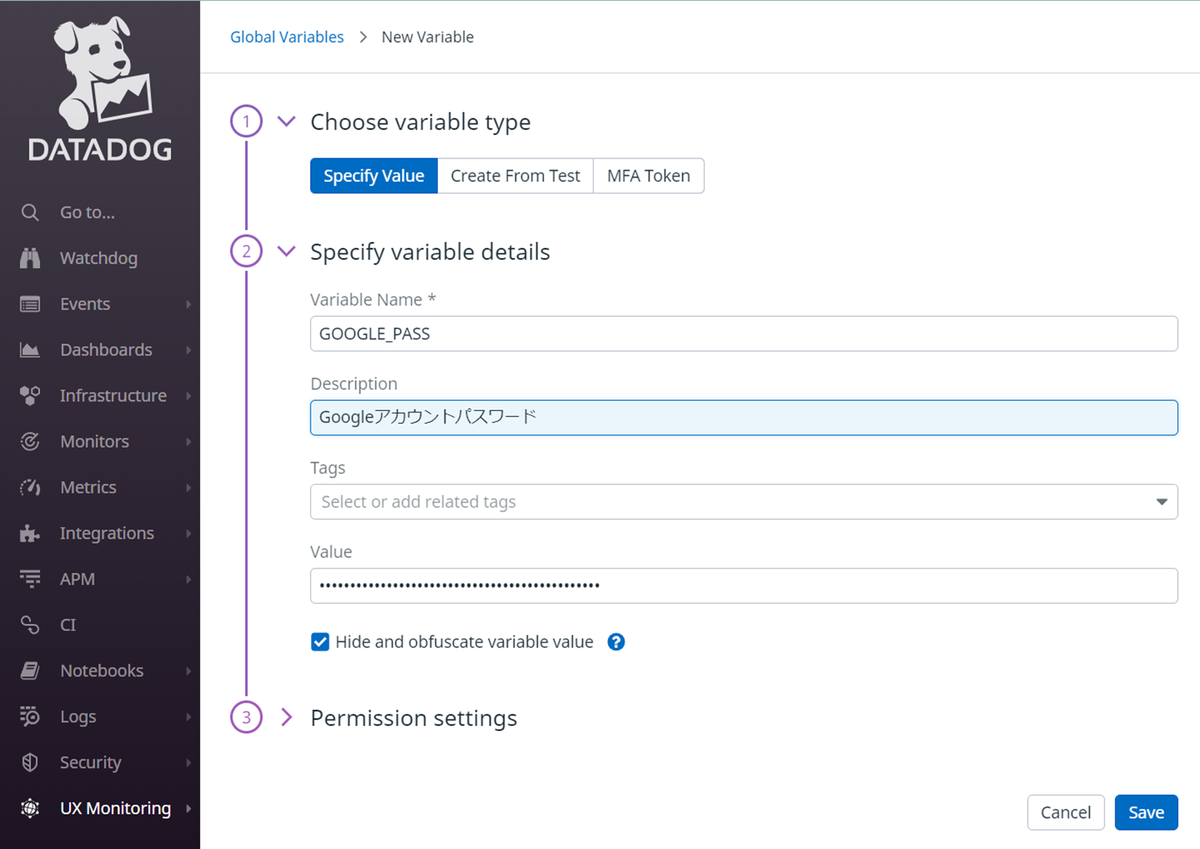Click the Security shield icon
Viewport: 1200px width, 849px height.
click(x=30, y=763)
